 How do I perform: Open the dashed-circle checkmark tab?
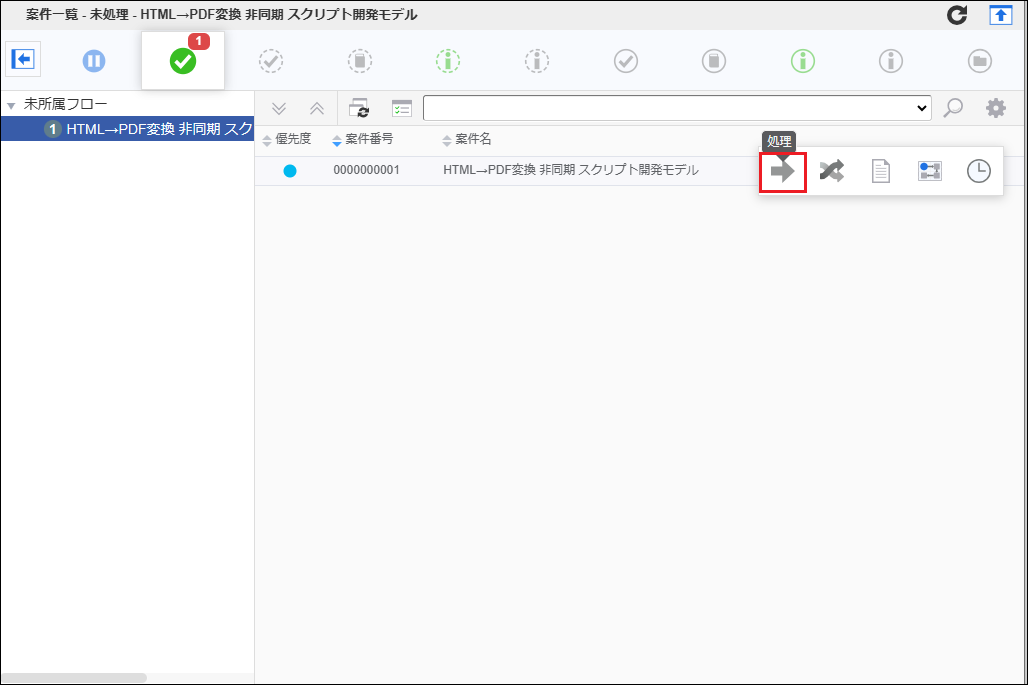[x=271, y=61]
